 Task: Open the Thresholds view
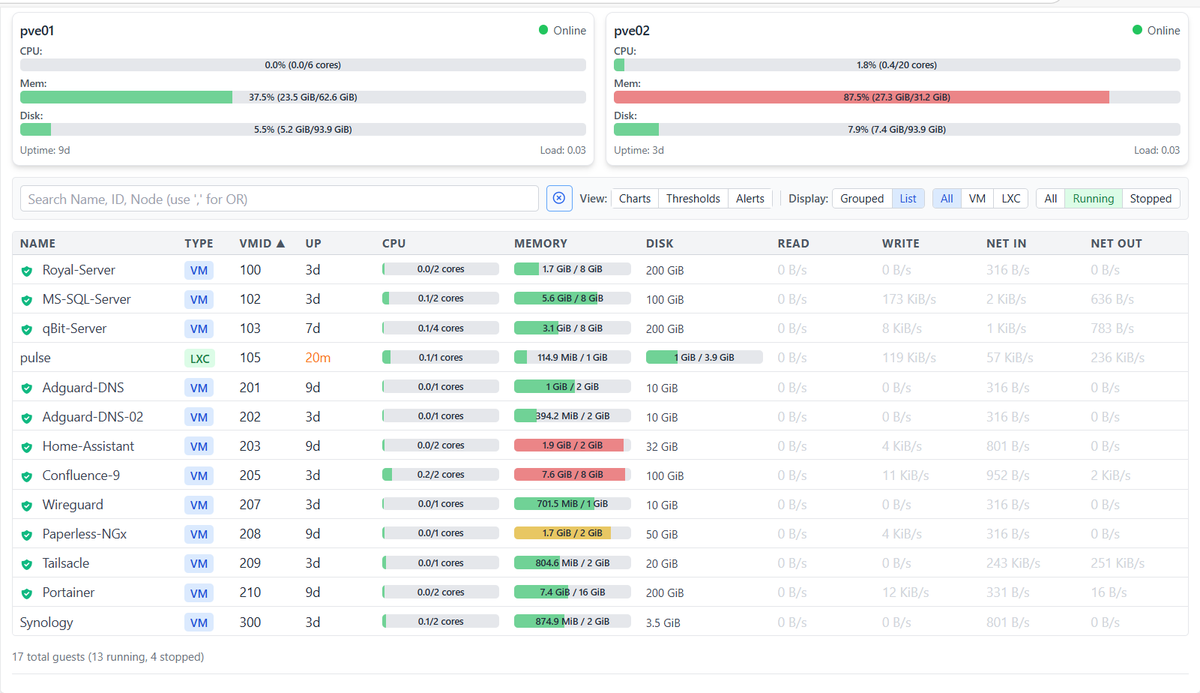693,198
